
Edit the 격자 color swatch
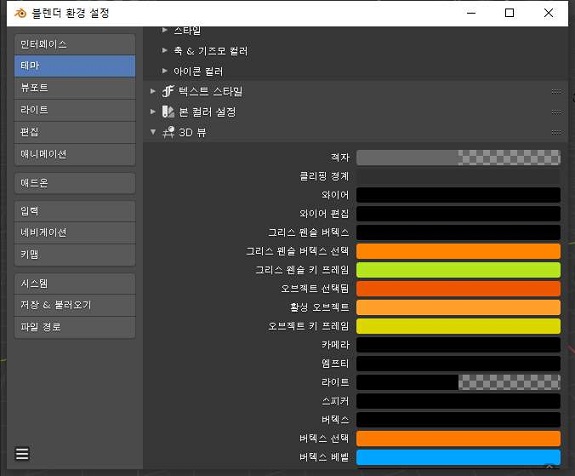[458, 158]
